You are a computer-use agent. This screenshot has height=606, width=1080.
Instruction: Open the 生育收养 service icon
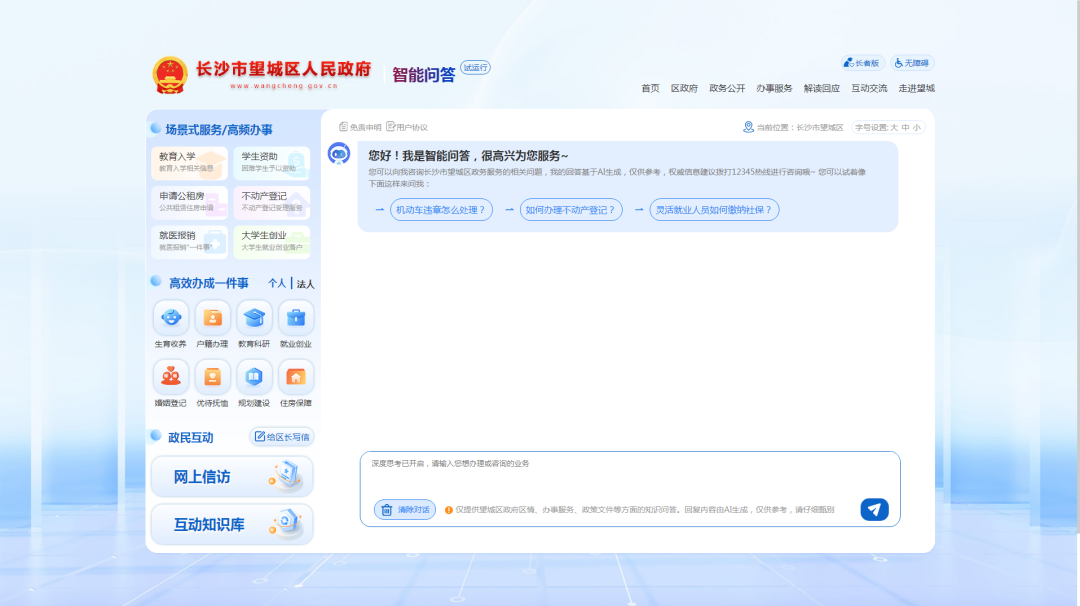[170, 318]
